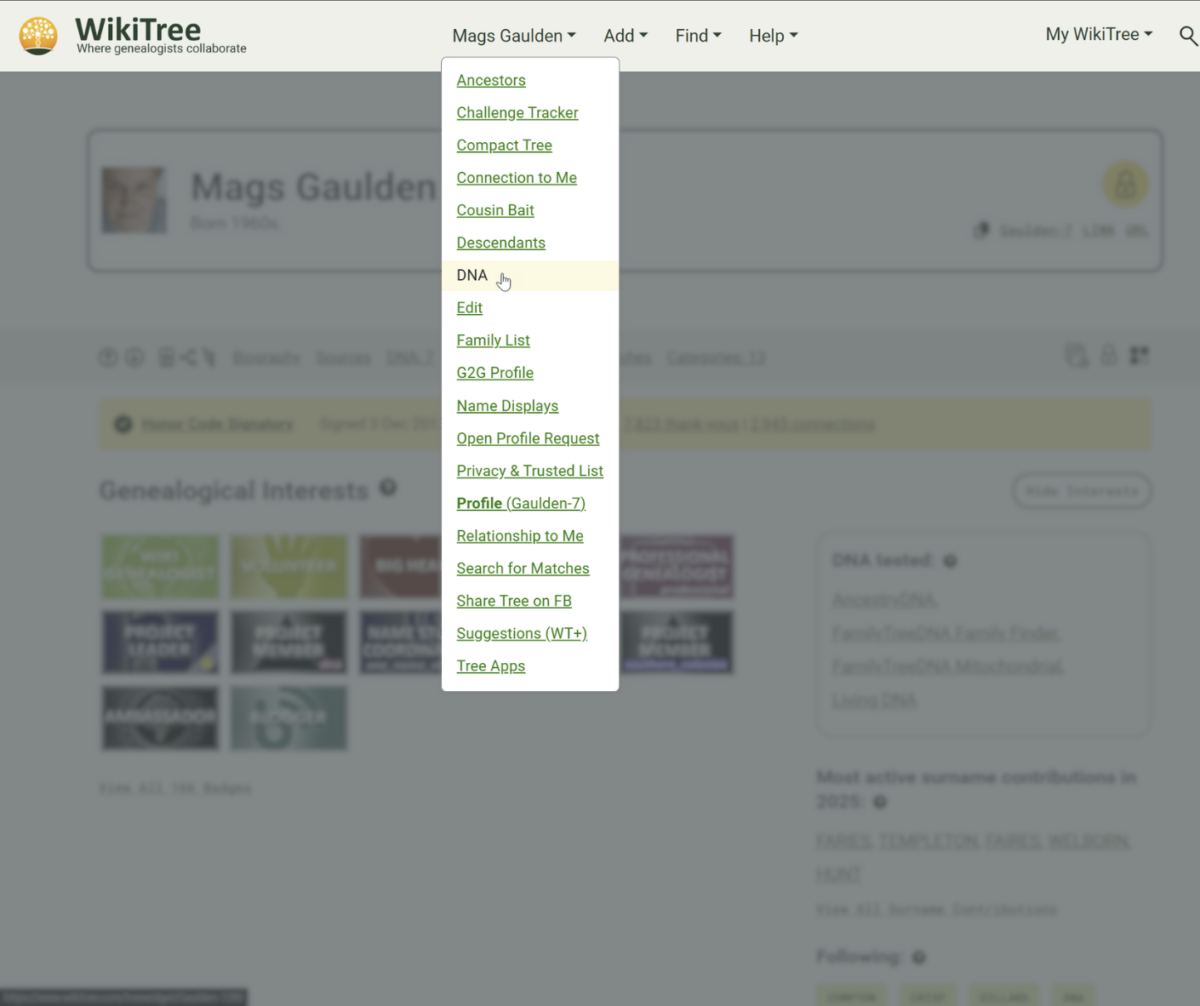Click the WikiTree site name text
The width and height of the screenshot is (1200, 1006).
coord(138,28)
